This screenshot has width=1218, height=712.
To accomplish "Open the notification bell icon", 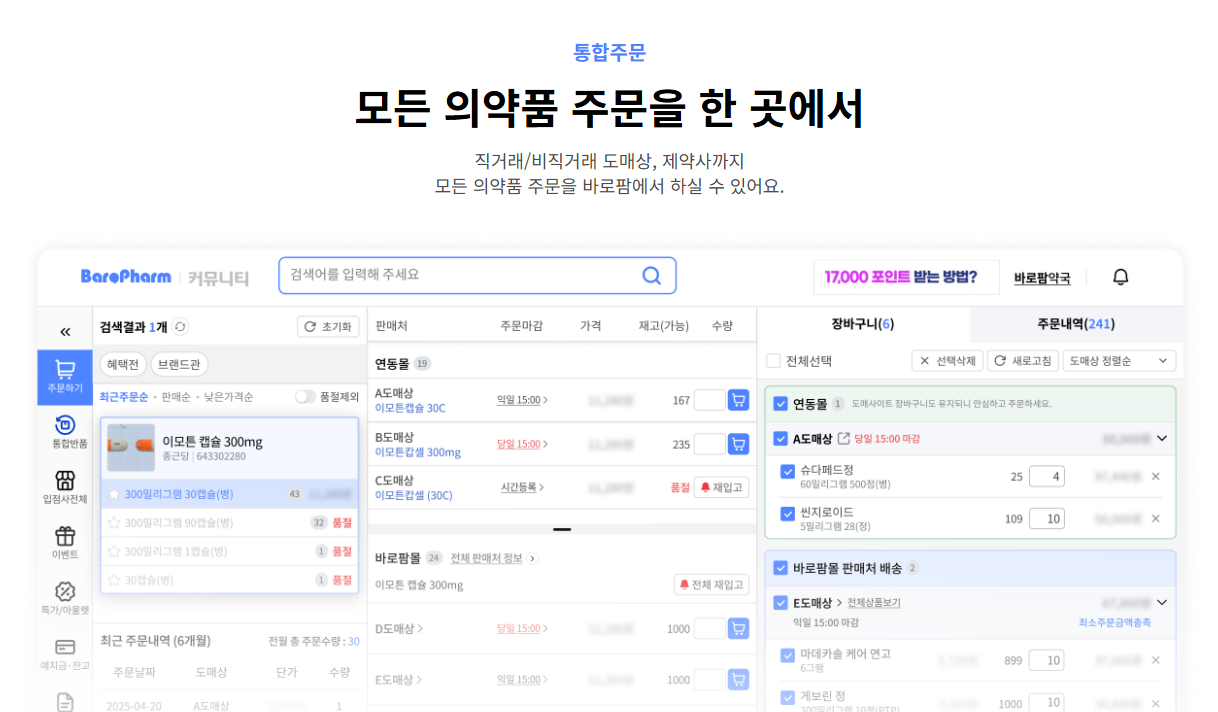I will pyautogui.click(x=1120, y=277).
